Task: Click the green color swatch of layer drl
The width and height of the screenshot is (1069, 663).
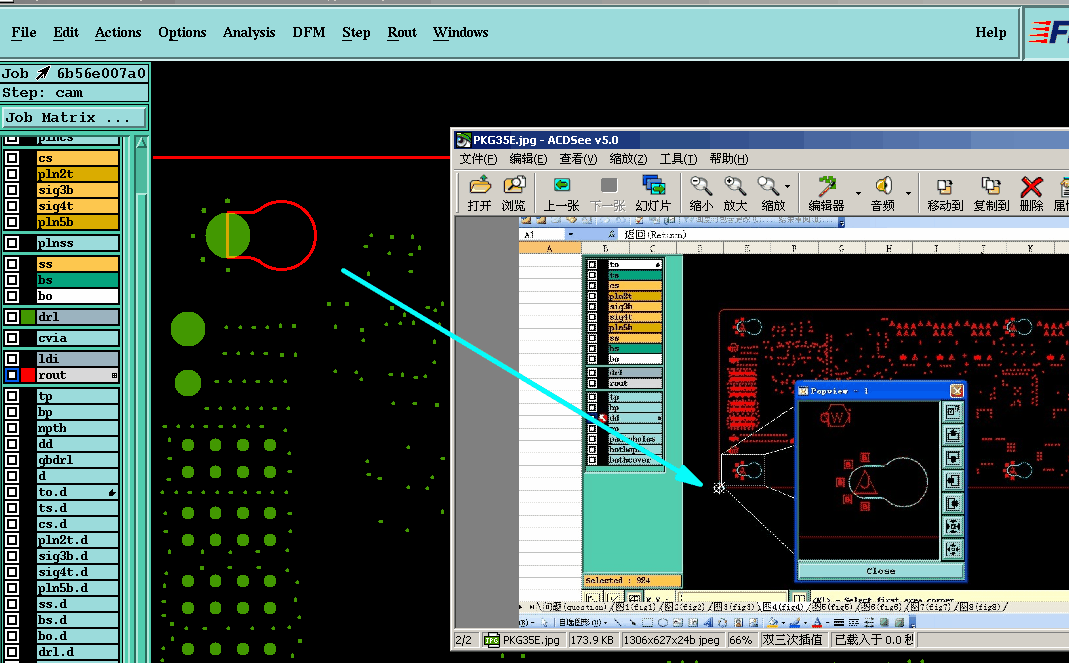Action: (28, 316)
